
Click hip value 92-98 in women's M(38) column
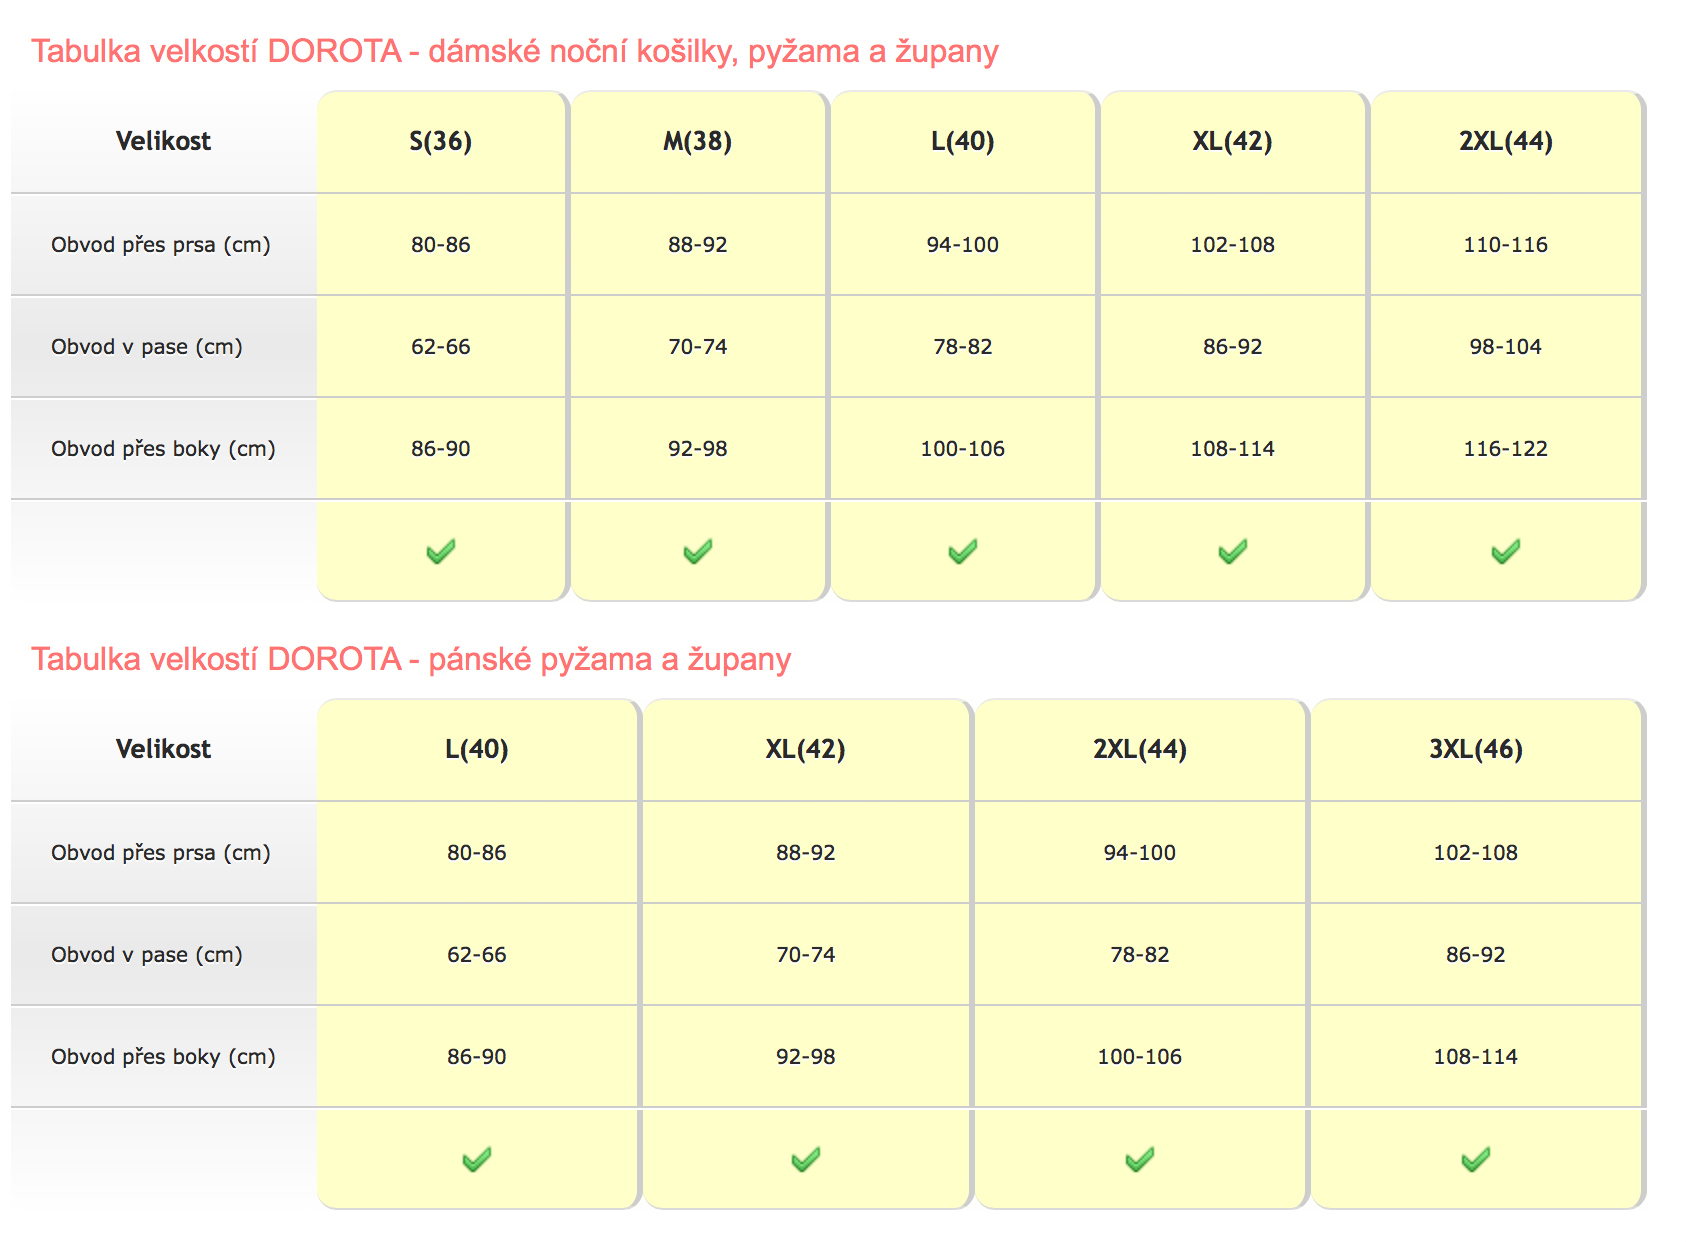click(x=698, y=449)
